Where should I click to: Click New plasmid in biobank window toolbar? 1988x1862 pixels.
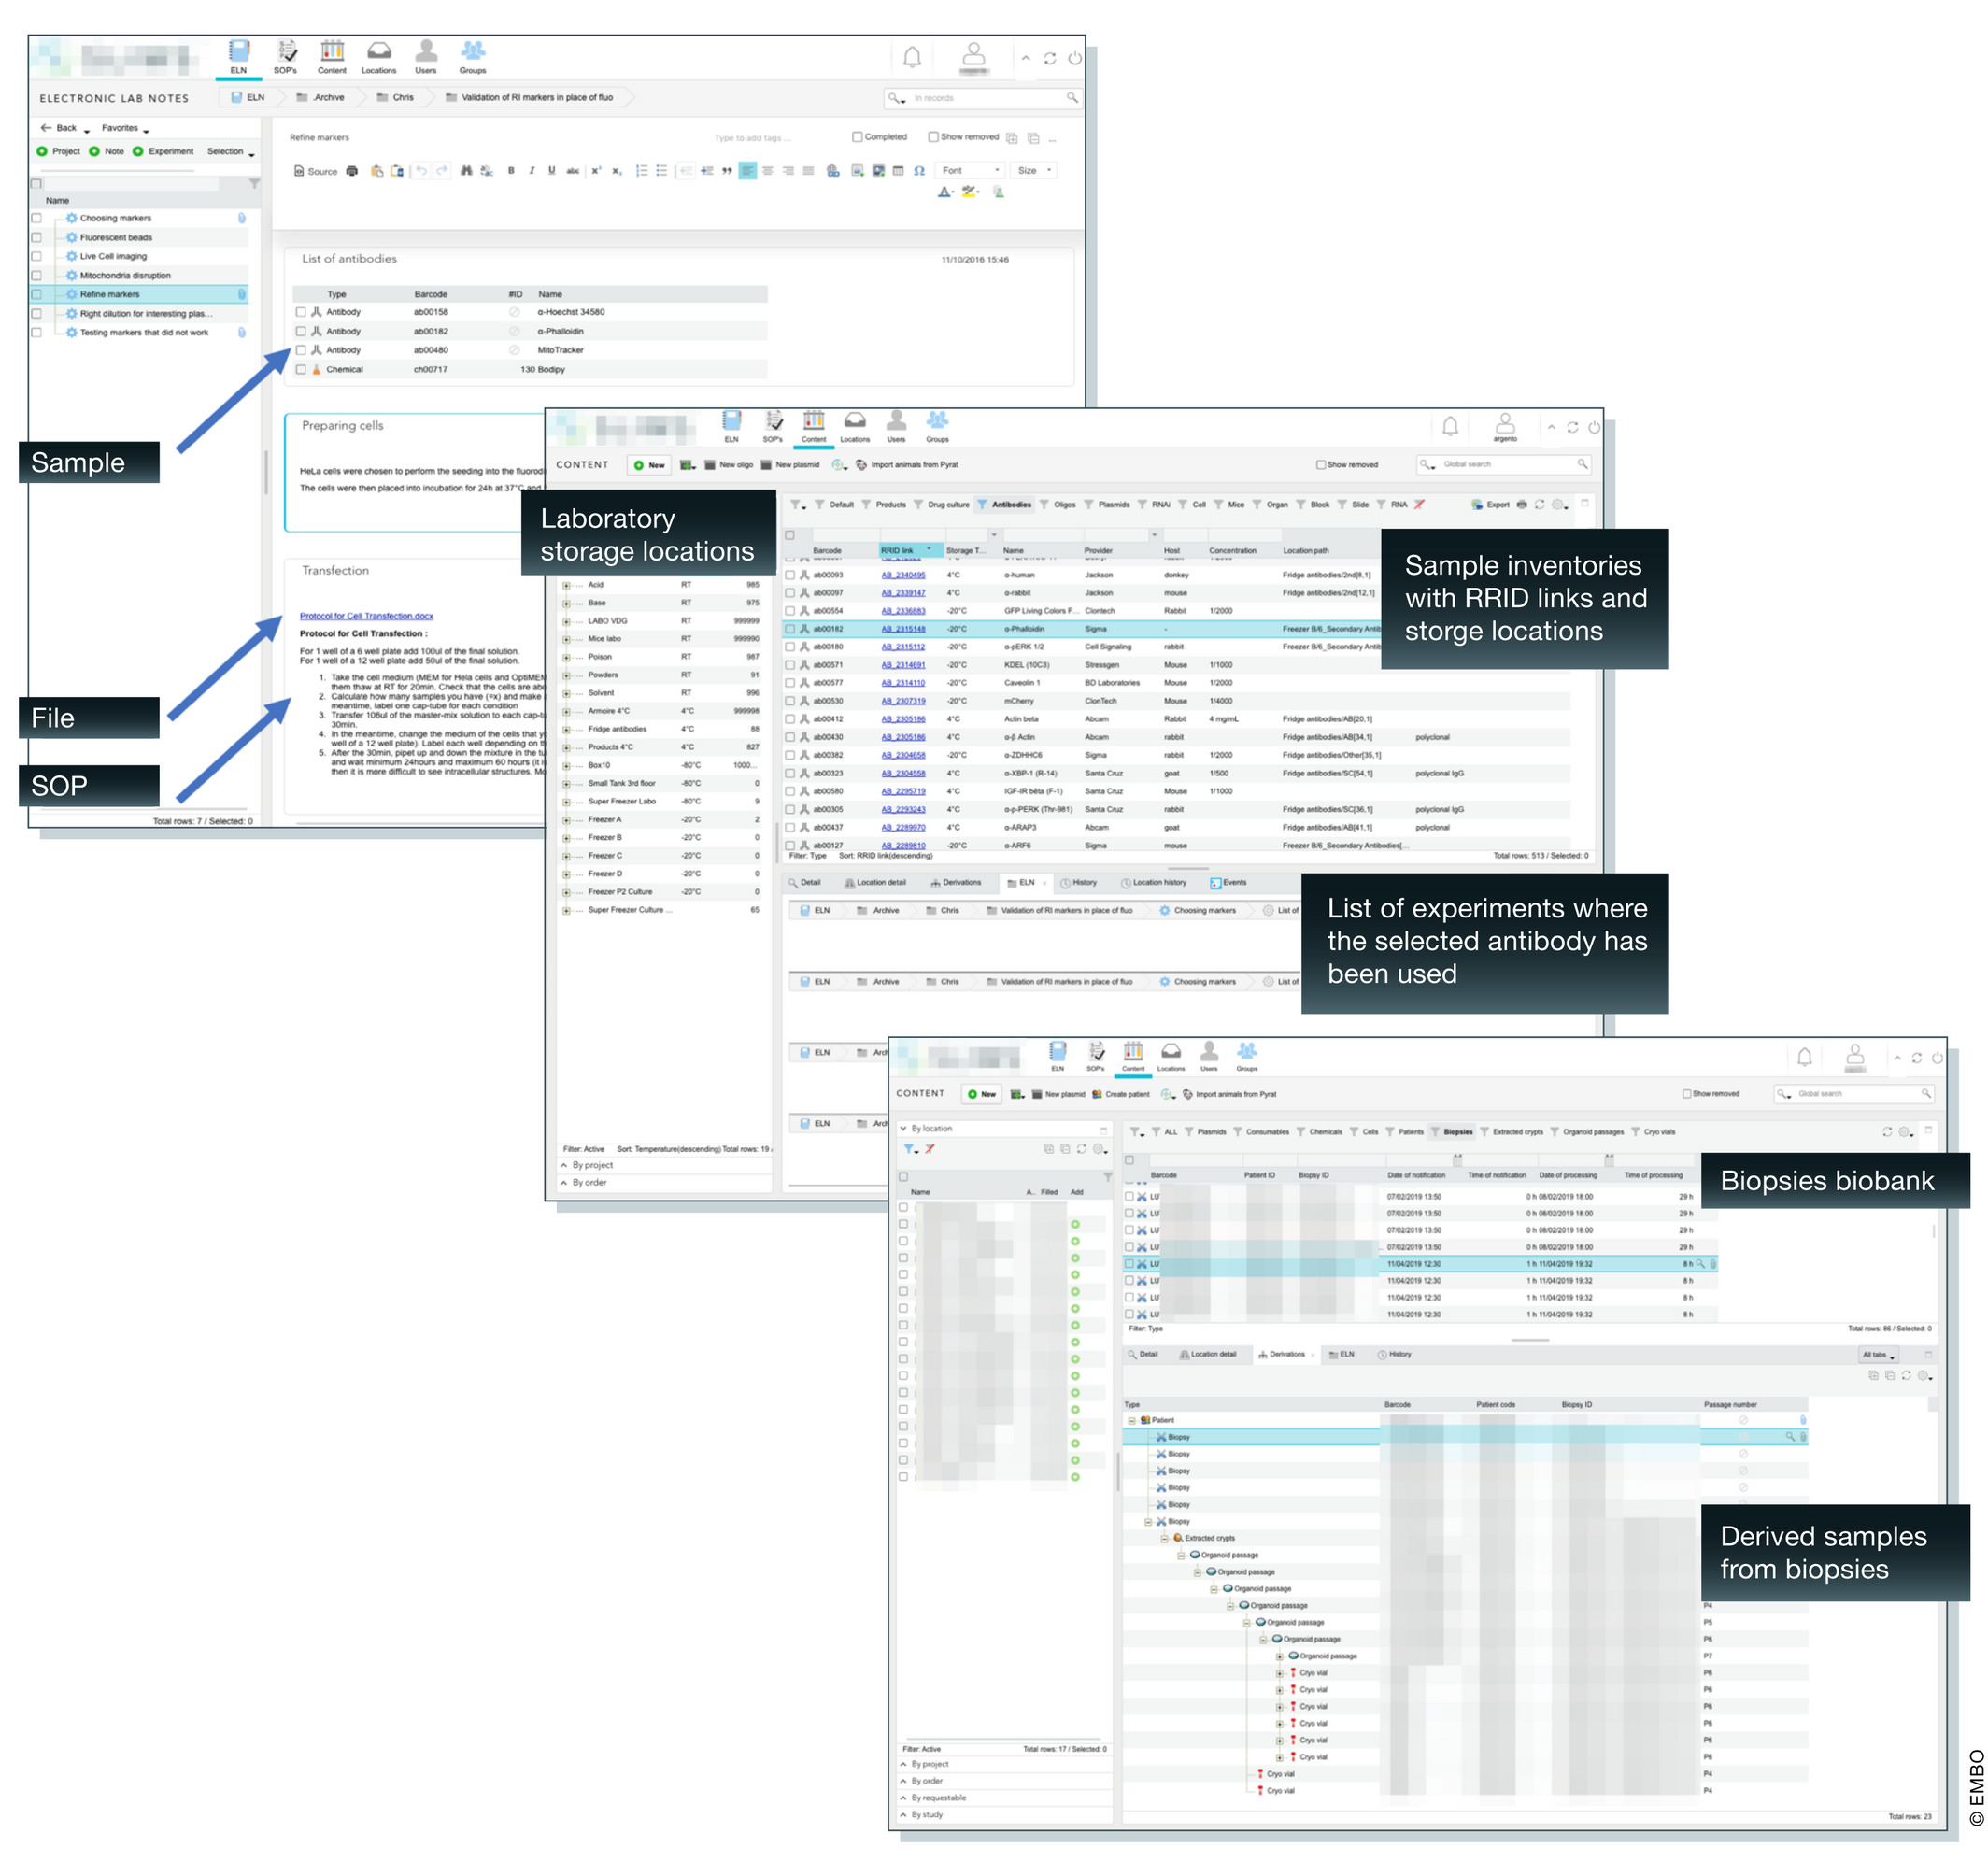point(1058,1094)
